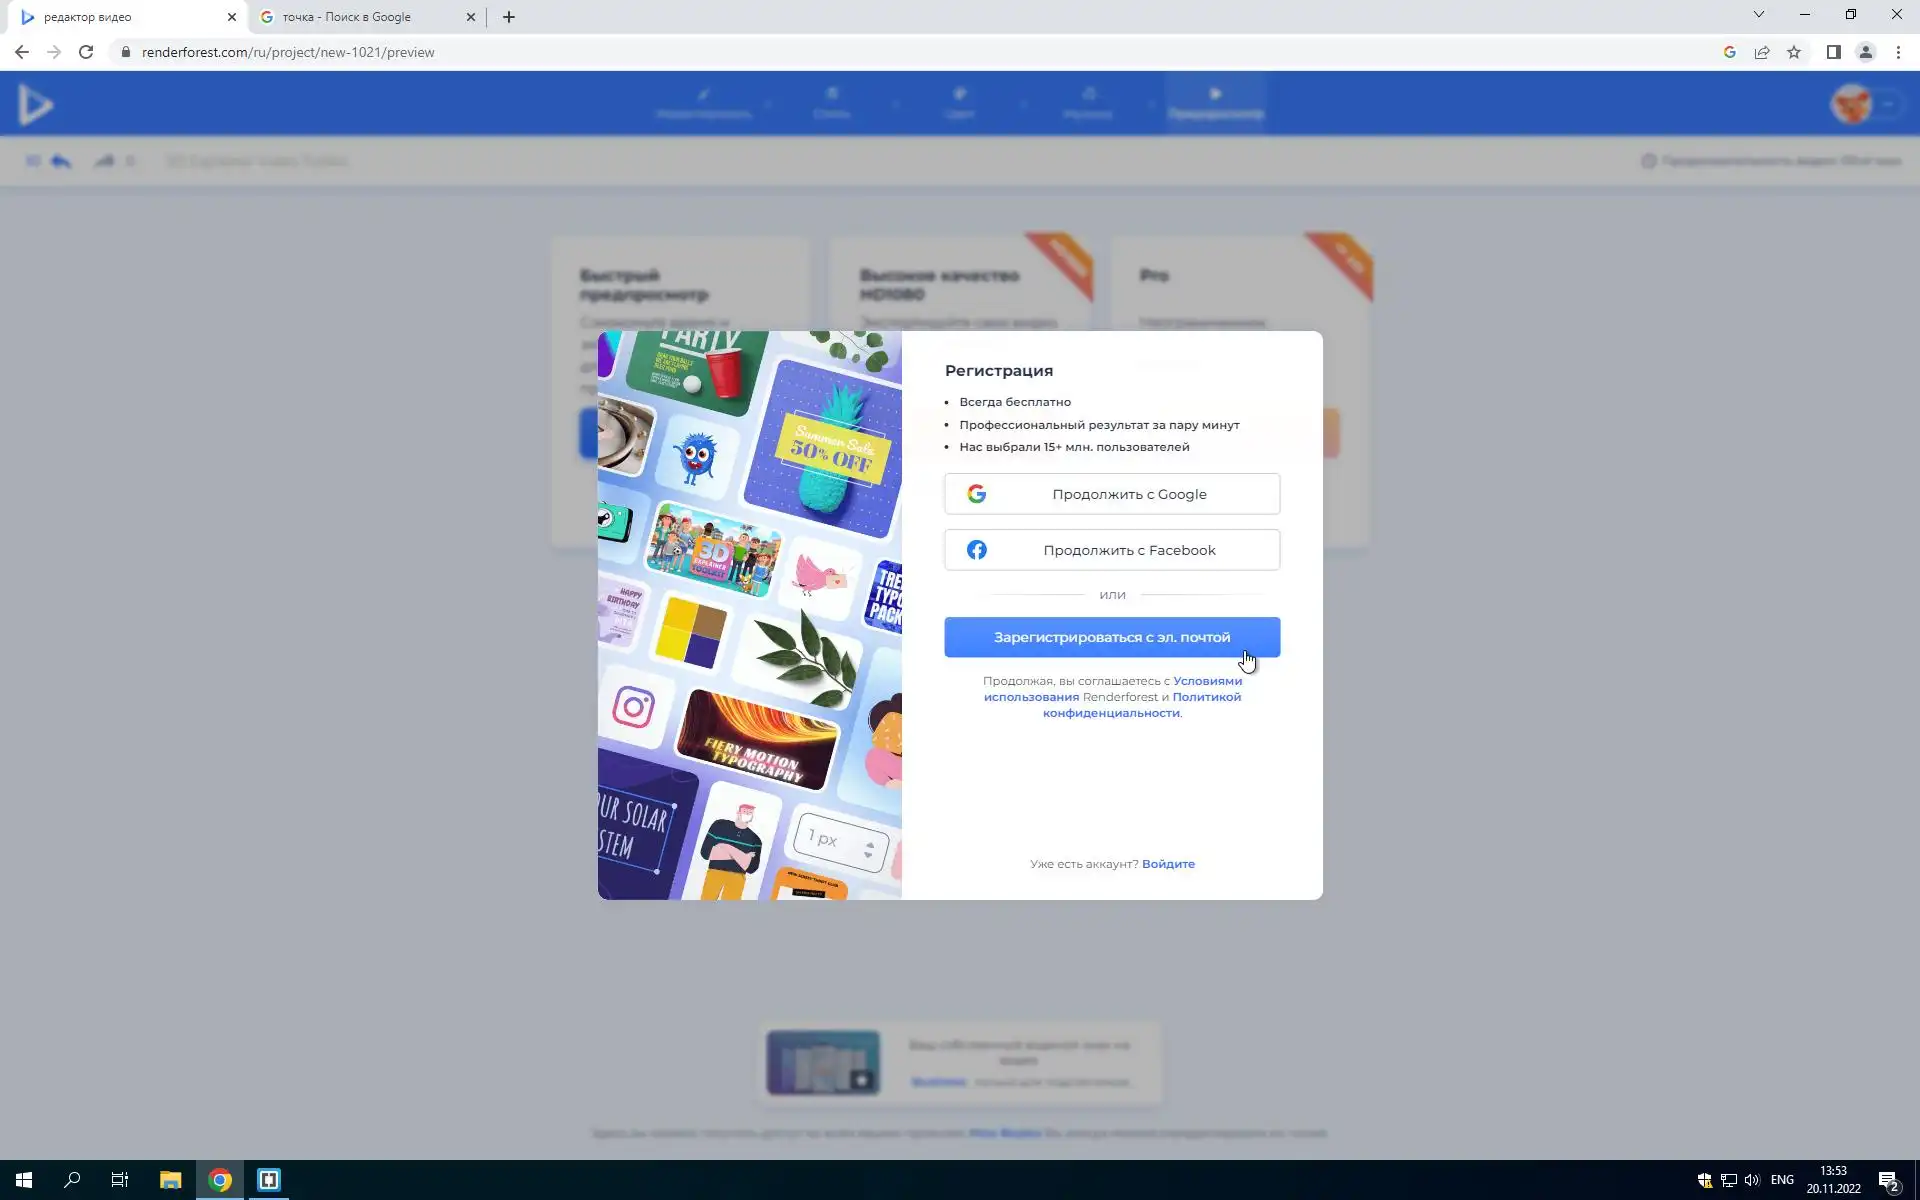
Task: Click the register with email blue button
Action: click(1111, 637)
